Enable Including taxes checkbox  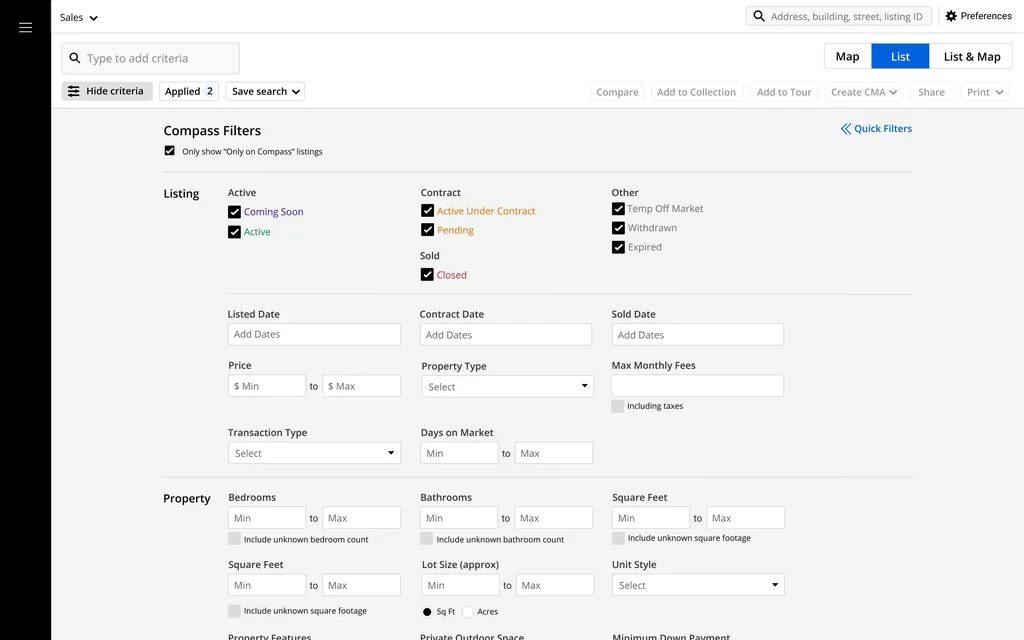[618, 406]
